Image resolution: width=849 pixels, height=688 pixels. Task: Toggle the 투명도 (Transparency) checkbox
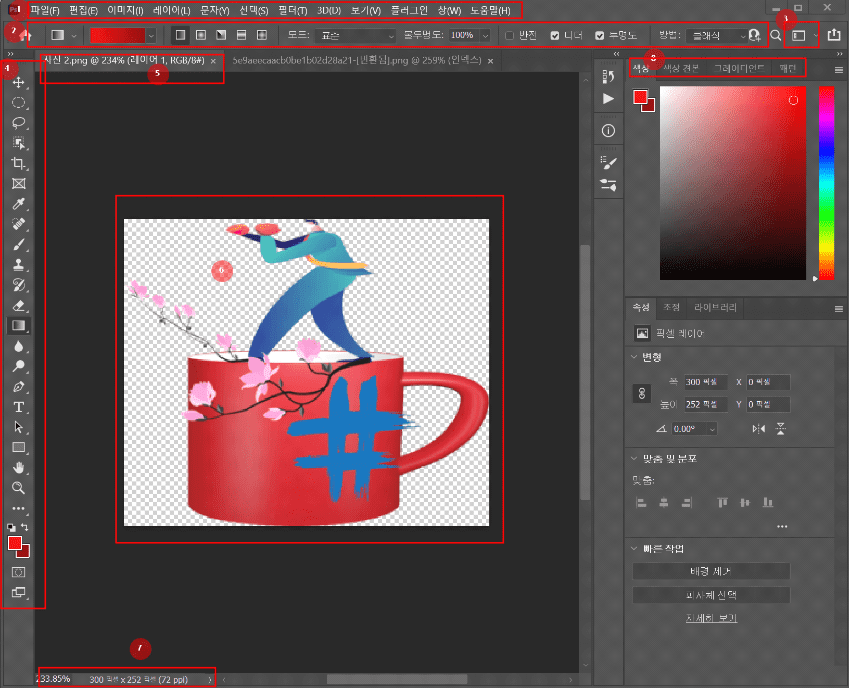tap(599, 36)
